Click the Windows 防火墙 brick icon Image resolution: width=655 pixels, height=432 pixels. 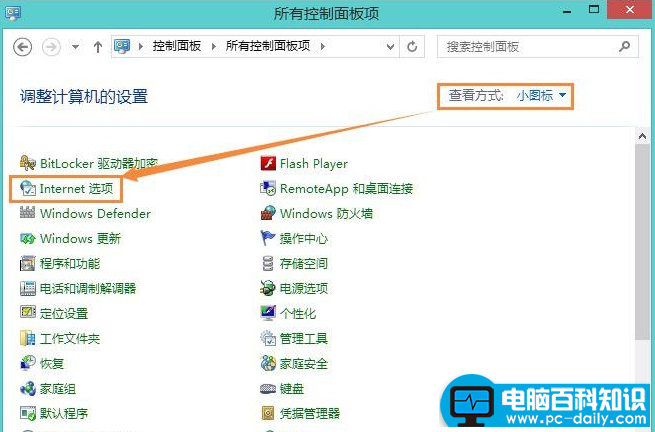(x=268, y=213)
